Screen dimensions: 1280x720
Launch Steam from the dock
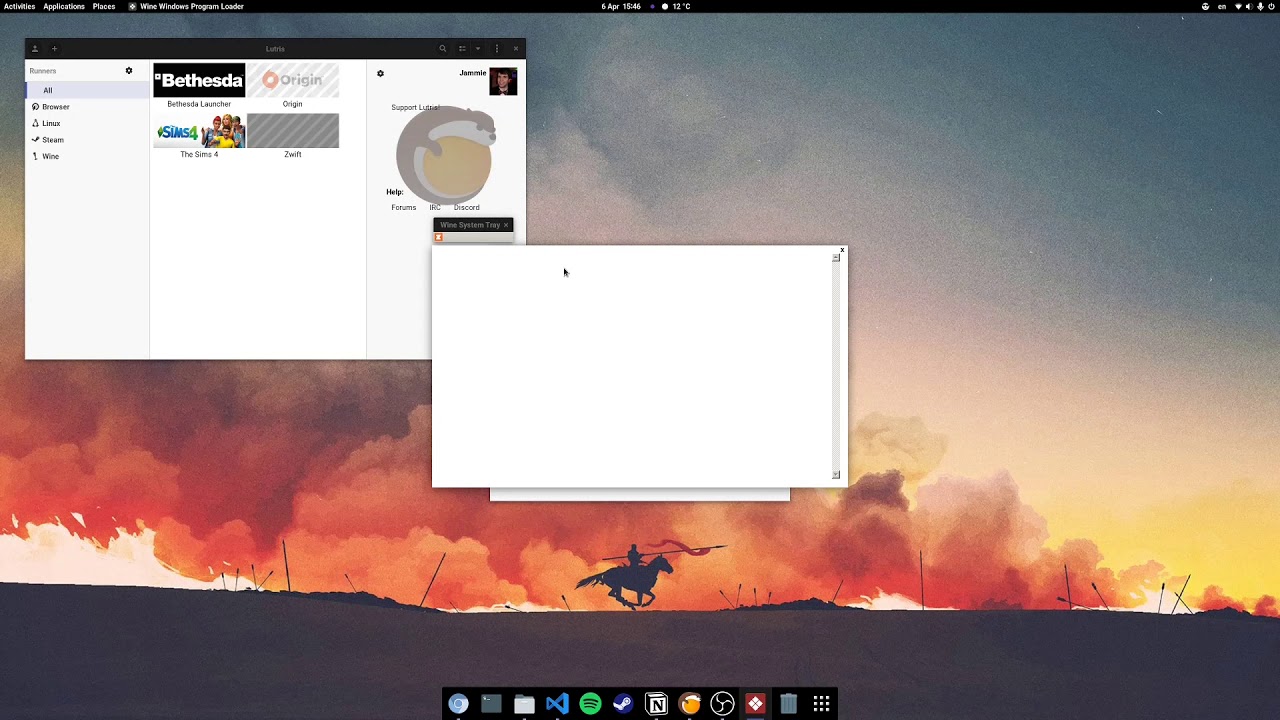(623, 704)
